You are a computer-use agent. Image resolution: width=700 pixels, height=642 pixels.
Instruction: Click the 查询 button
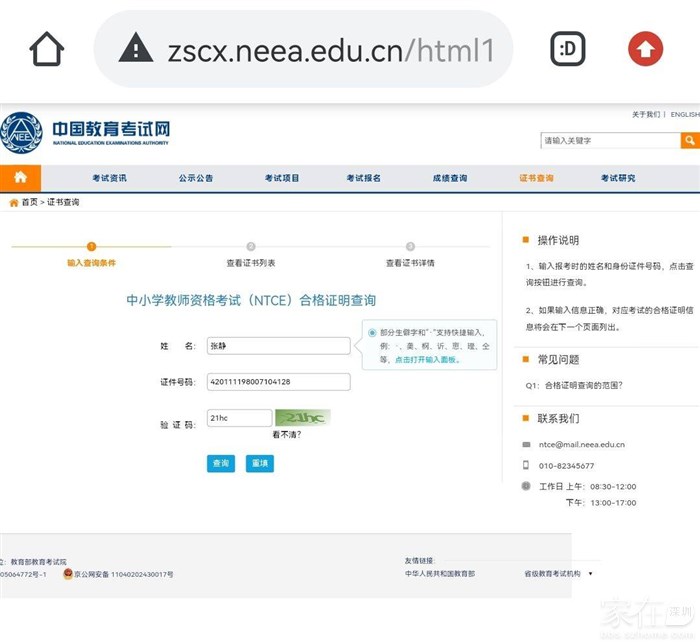[220, 463]
